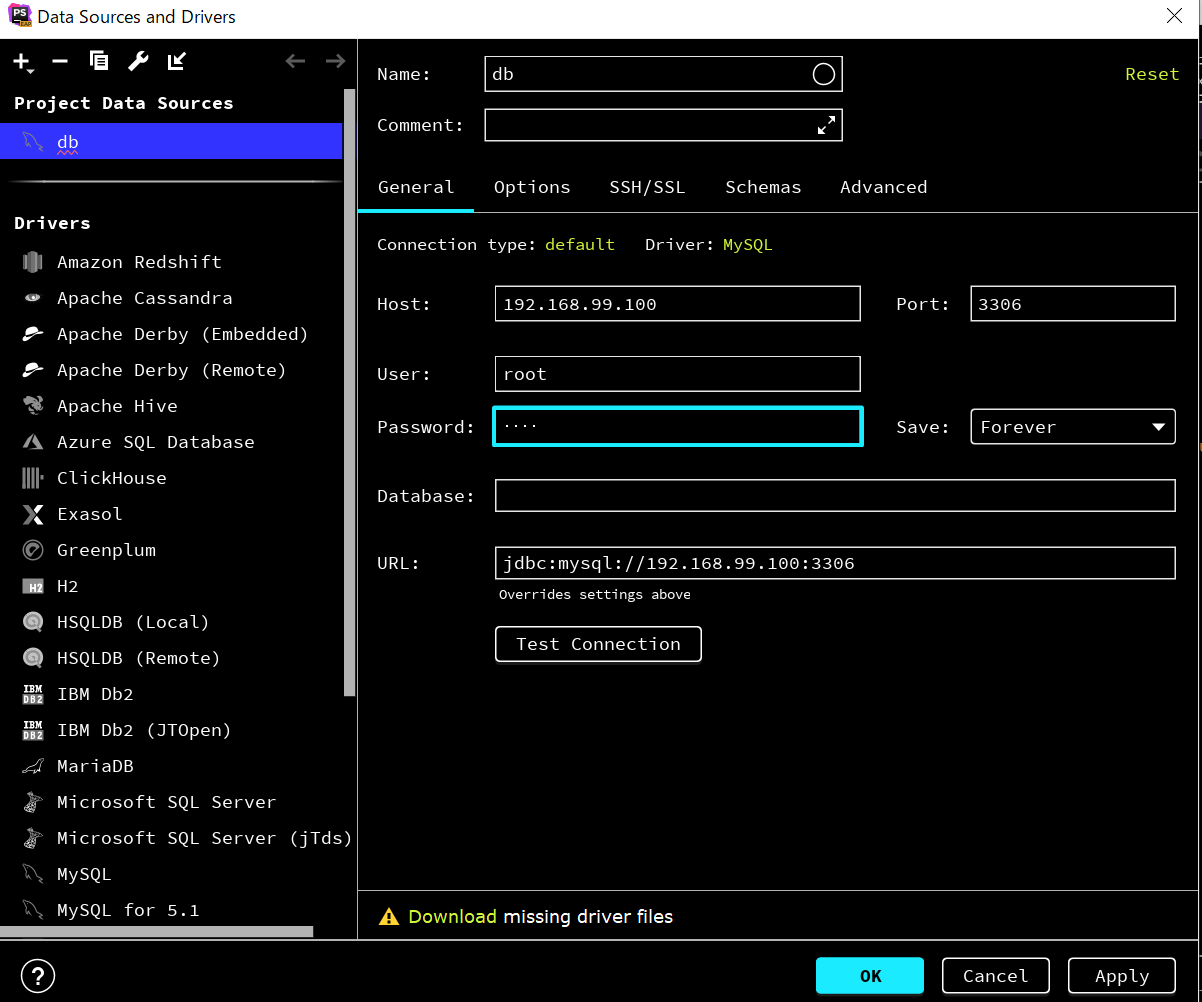1202x1002 pixels.
Task: Duplicate the data source using copy icon
Action: (x=99, y=62)
